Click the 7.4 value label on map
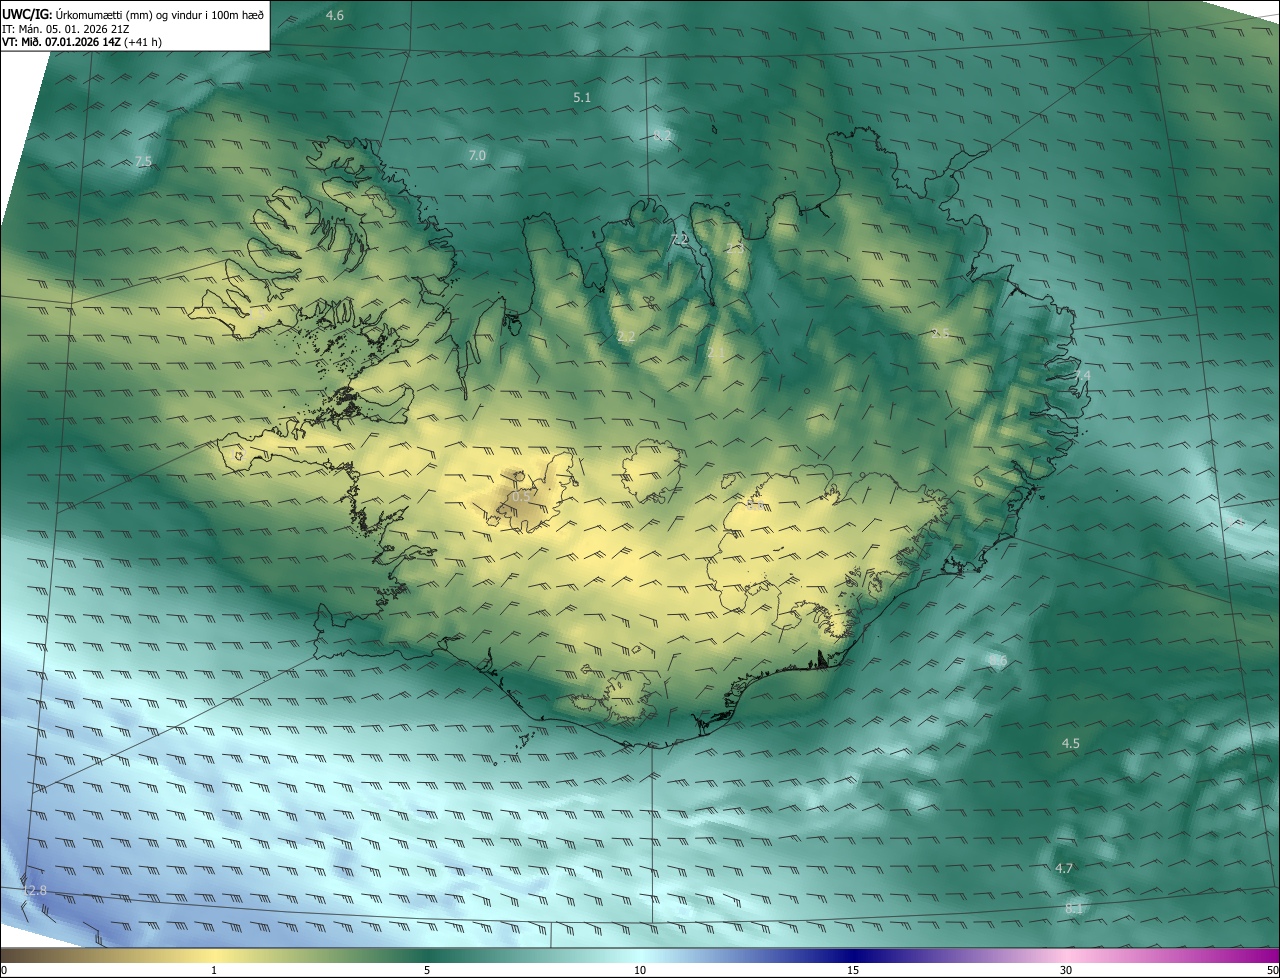 [1083, 375]
